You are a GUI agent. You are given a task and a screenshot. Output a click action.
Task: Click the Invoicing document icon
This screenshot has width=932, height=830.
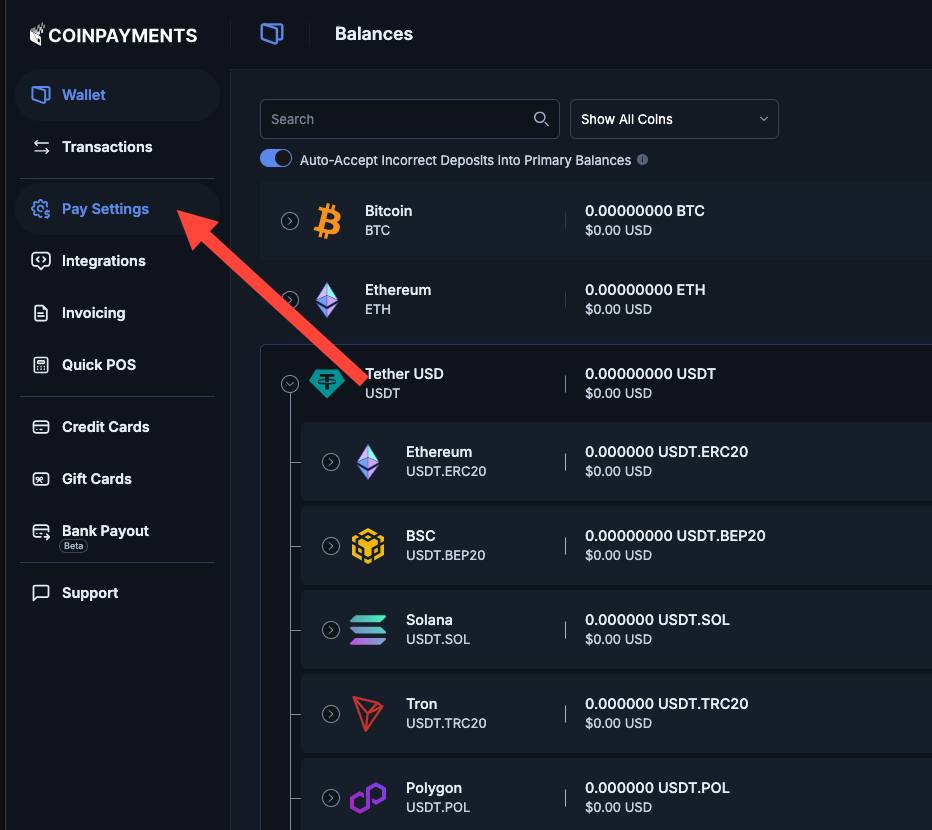pyautogui.click(x=40, y=313)
